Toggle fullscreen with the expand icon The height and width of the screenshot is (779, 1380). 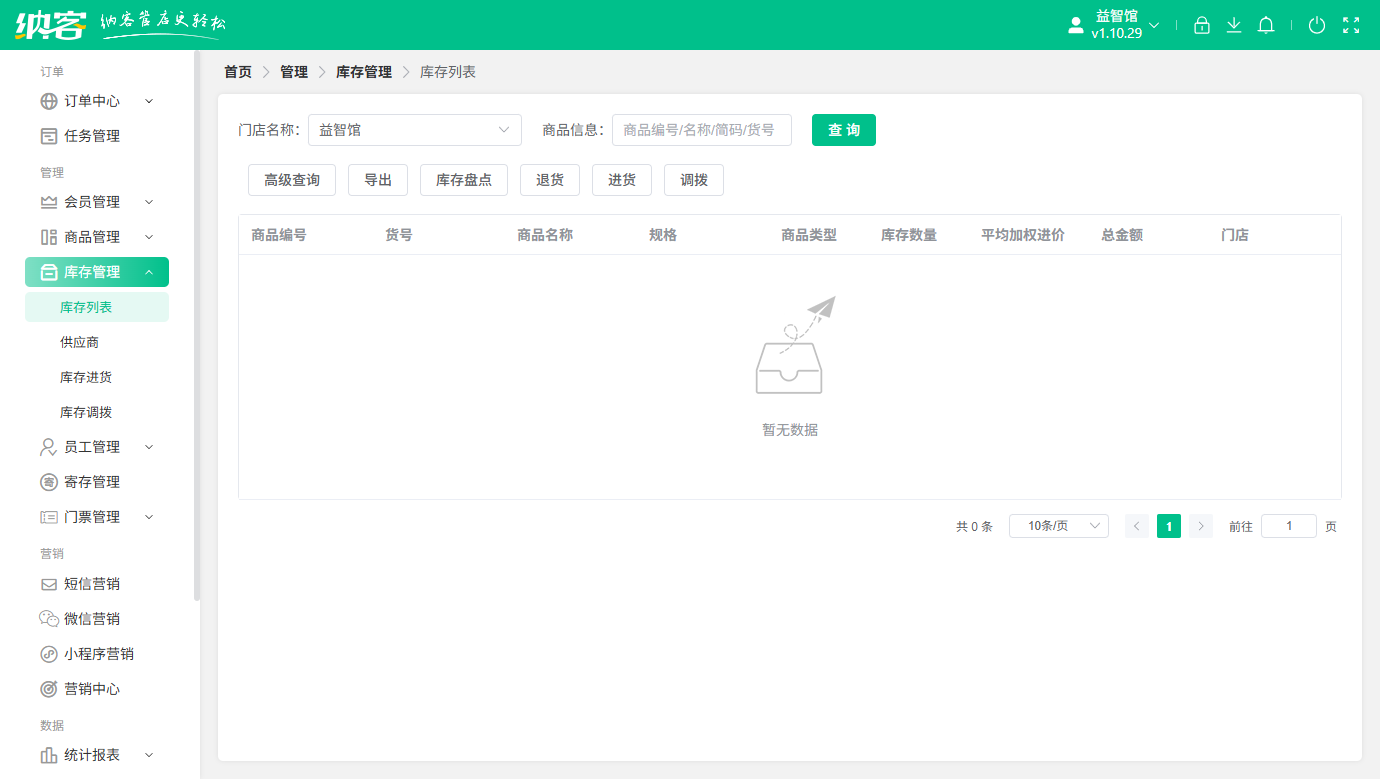pos(1351,25)
